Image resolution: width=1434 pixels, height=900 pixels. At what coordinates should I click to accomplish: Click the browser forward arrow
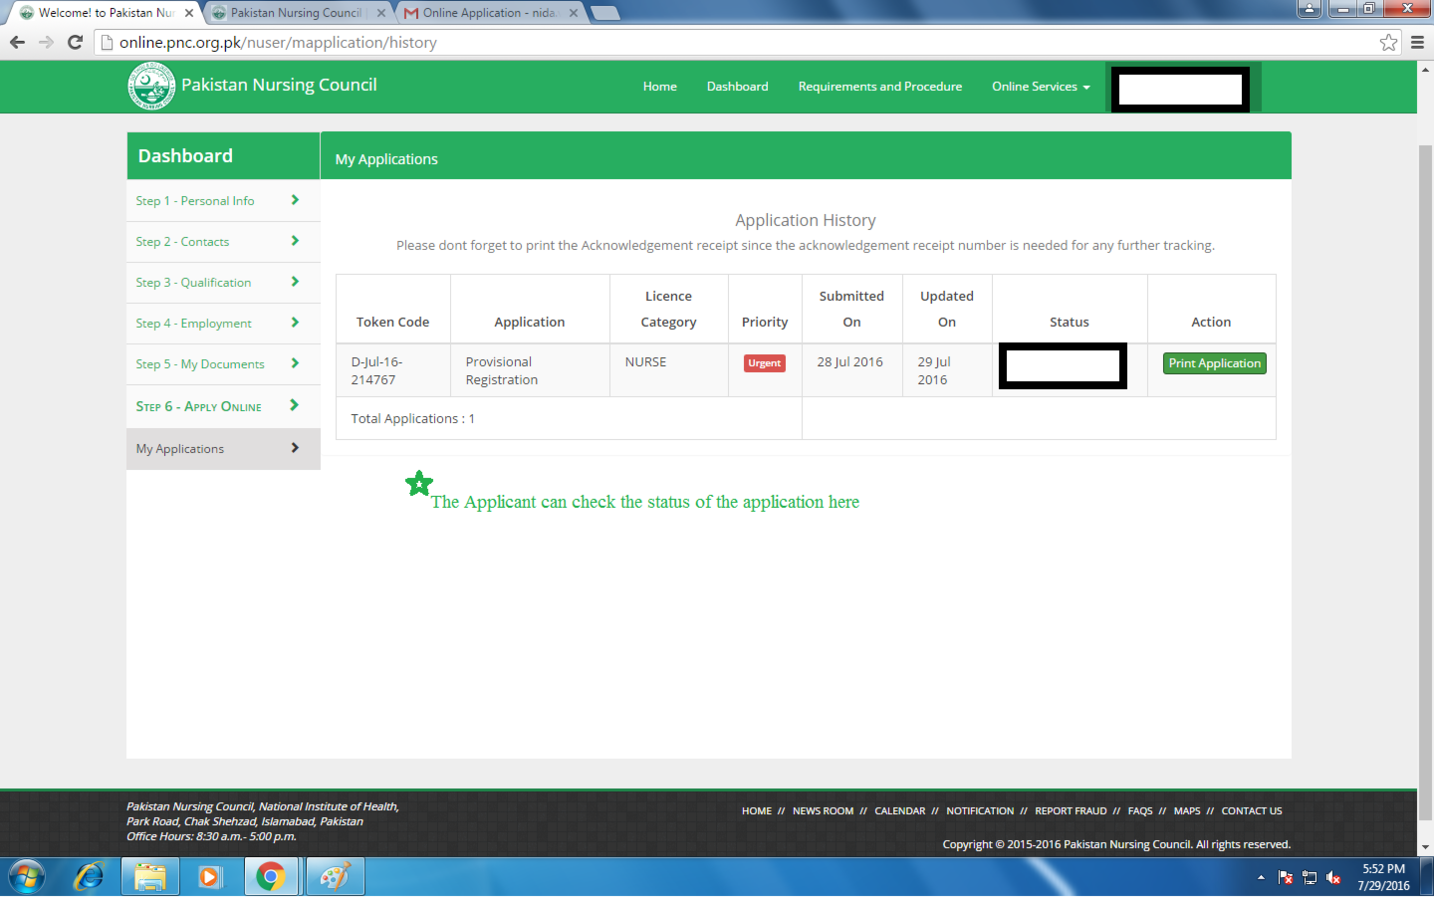tap(46, 42)
